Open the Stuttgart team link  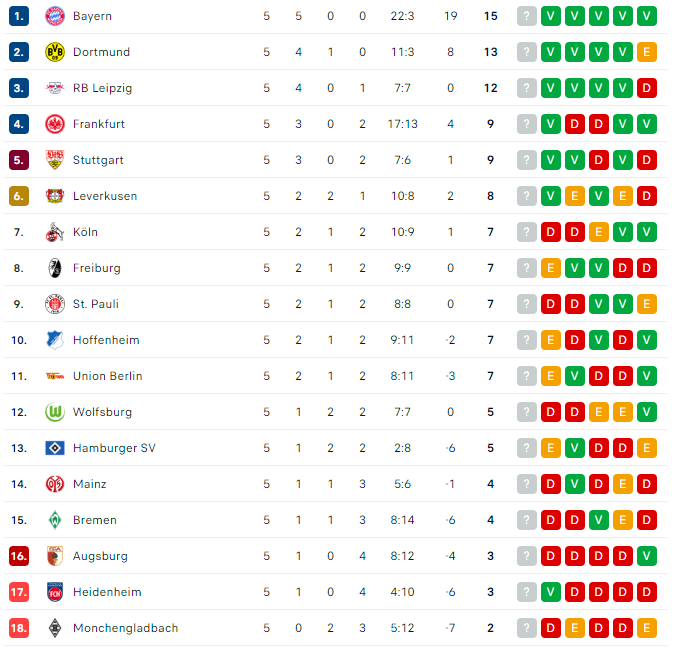pos(98,160)
